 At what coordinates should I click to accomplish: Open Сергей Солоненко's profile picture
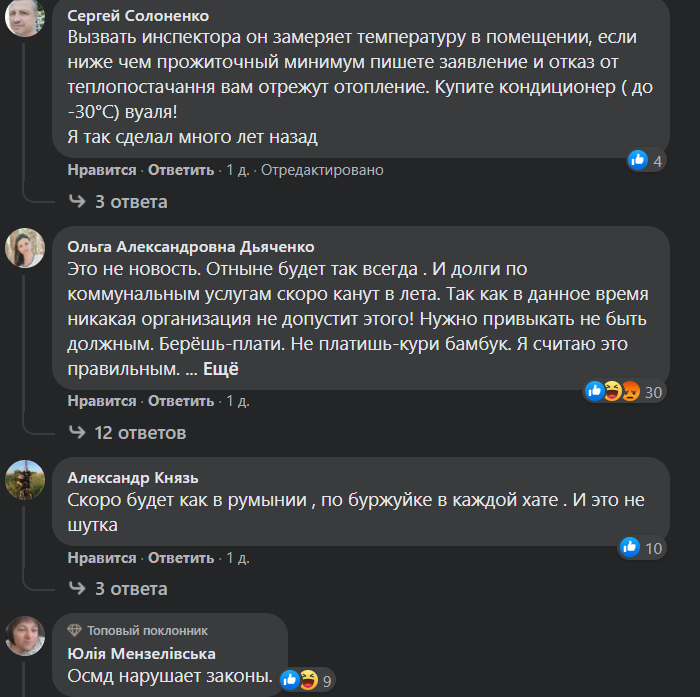tap(25, 17)
